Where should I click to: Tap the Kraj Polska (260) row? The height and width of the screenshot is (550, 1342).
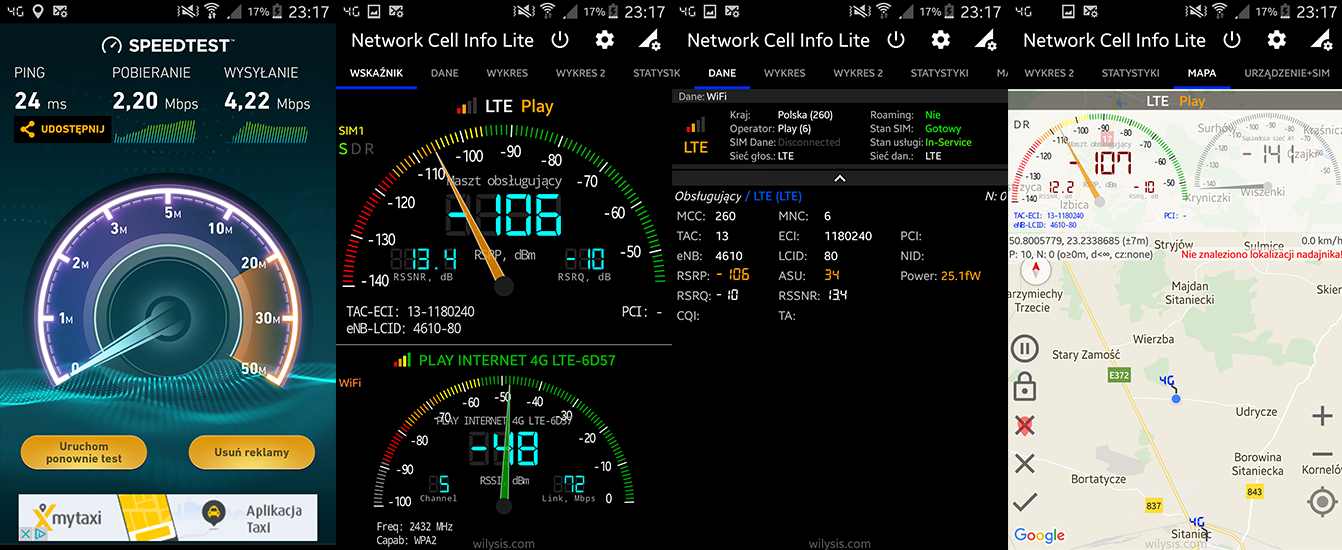tap(781, 115)
